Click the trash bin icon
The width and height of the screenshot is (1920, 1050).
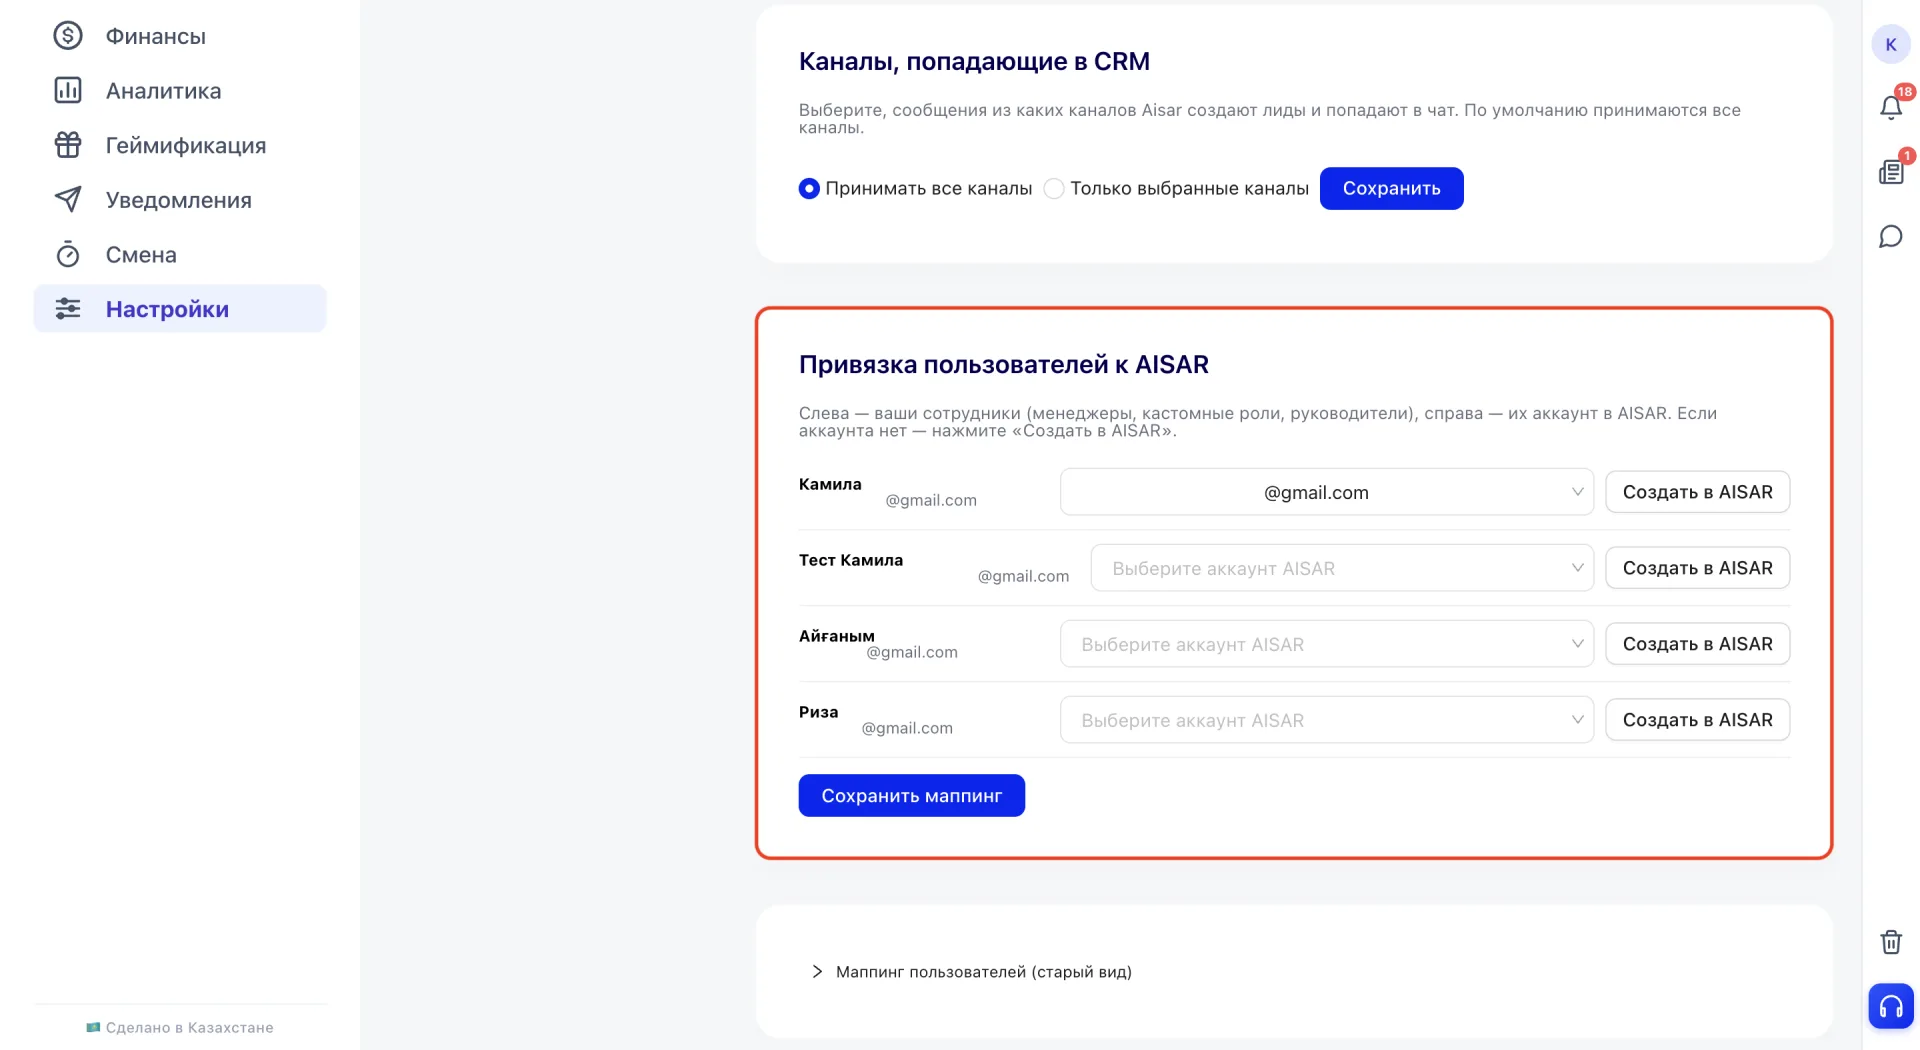1891,942
